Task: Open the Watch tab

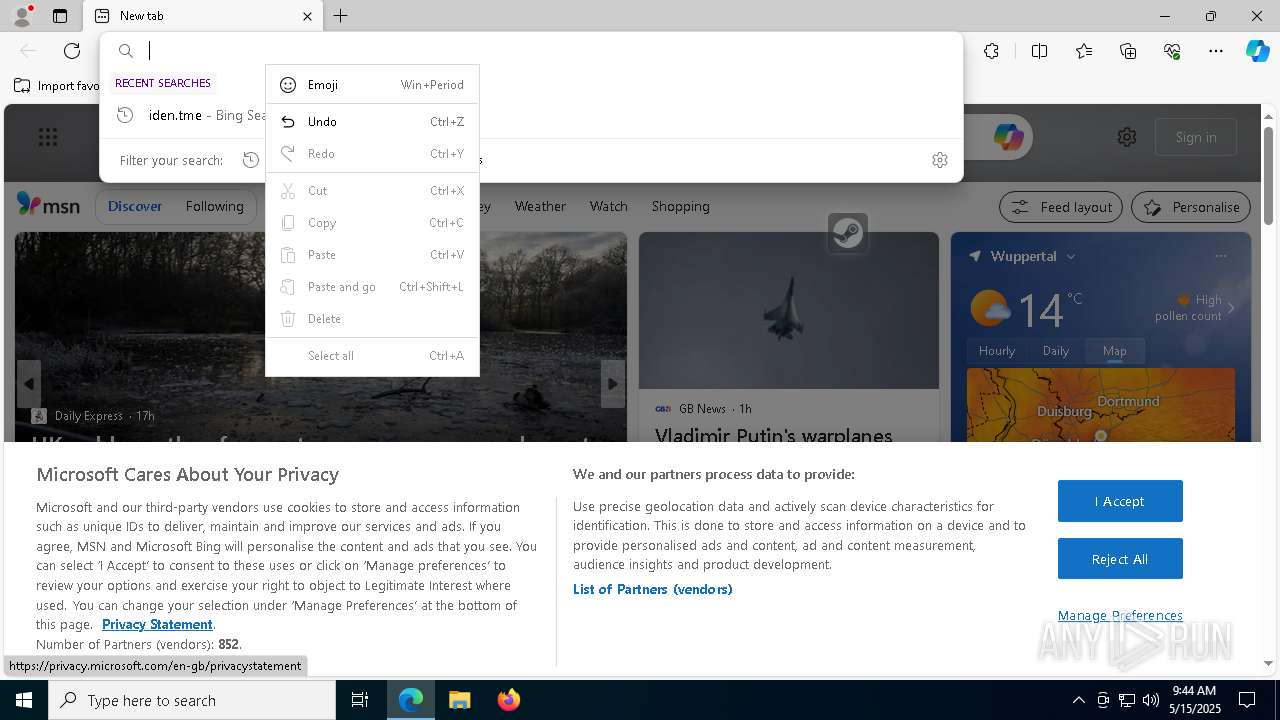Action: click(608, 206)
